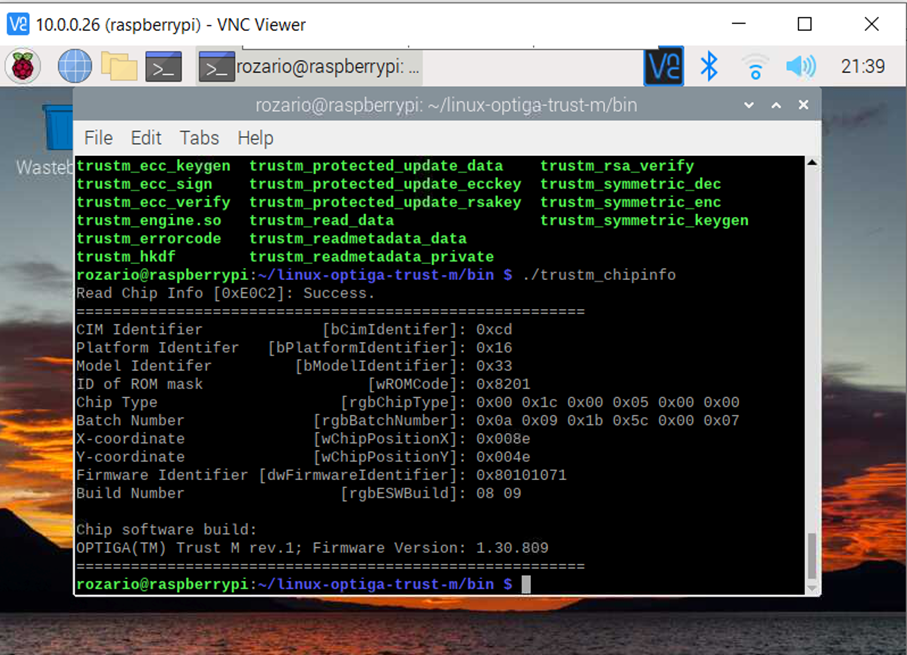Open the Tabs menu in the terminal
The image size is (907, 655).
click(199, 138)
